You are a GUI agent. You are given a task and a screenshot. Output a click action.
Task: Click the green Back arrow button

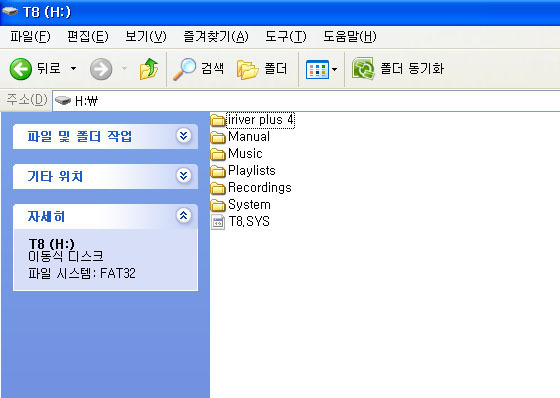pos(21,69)
